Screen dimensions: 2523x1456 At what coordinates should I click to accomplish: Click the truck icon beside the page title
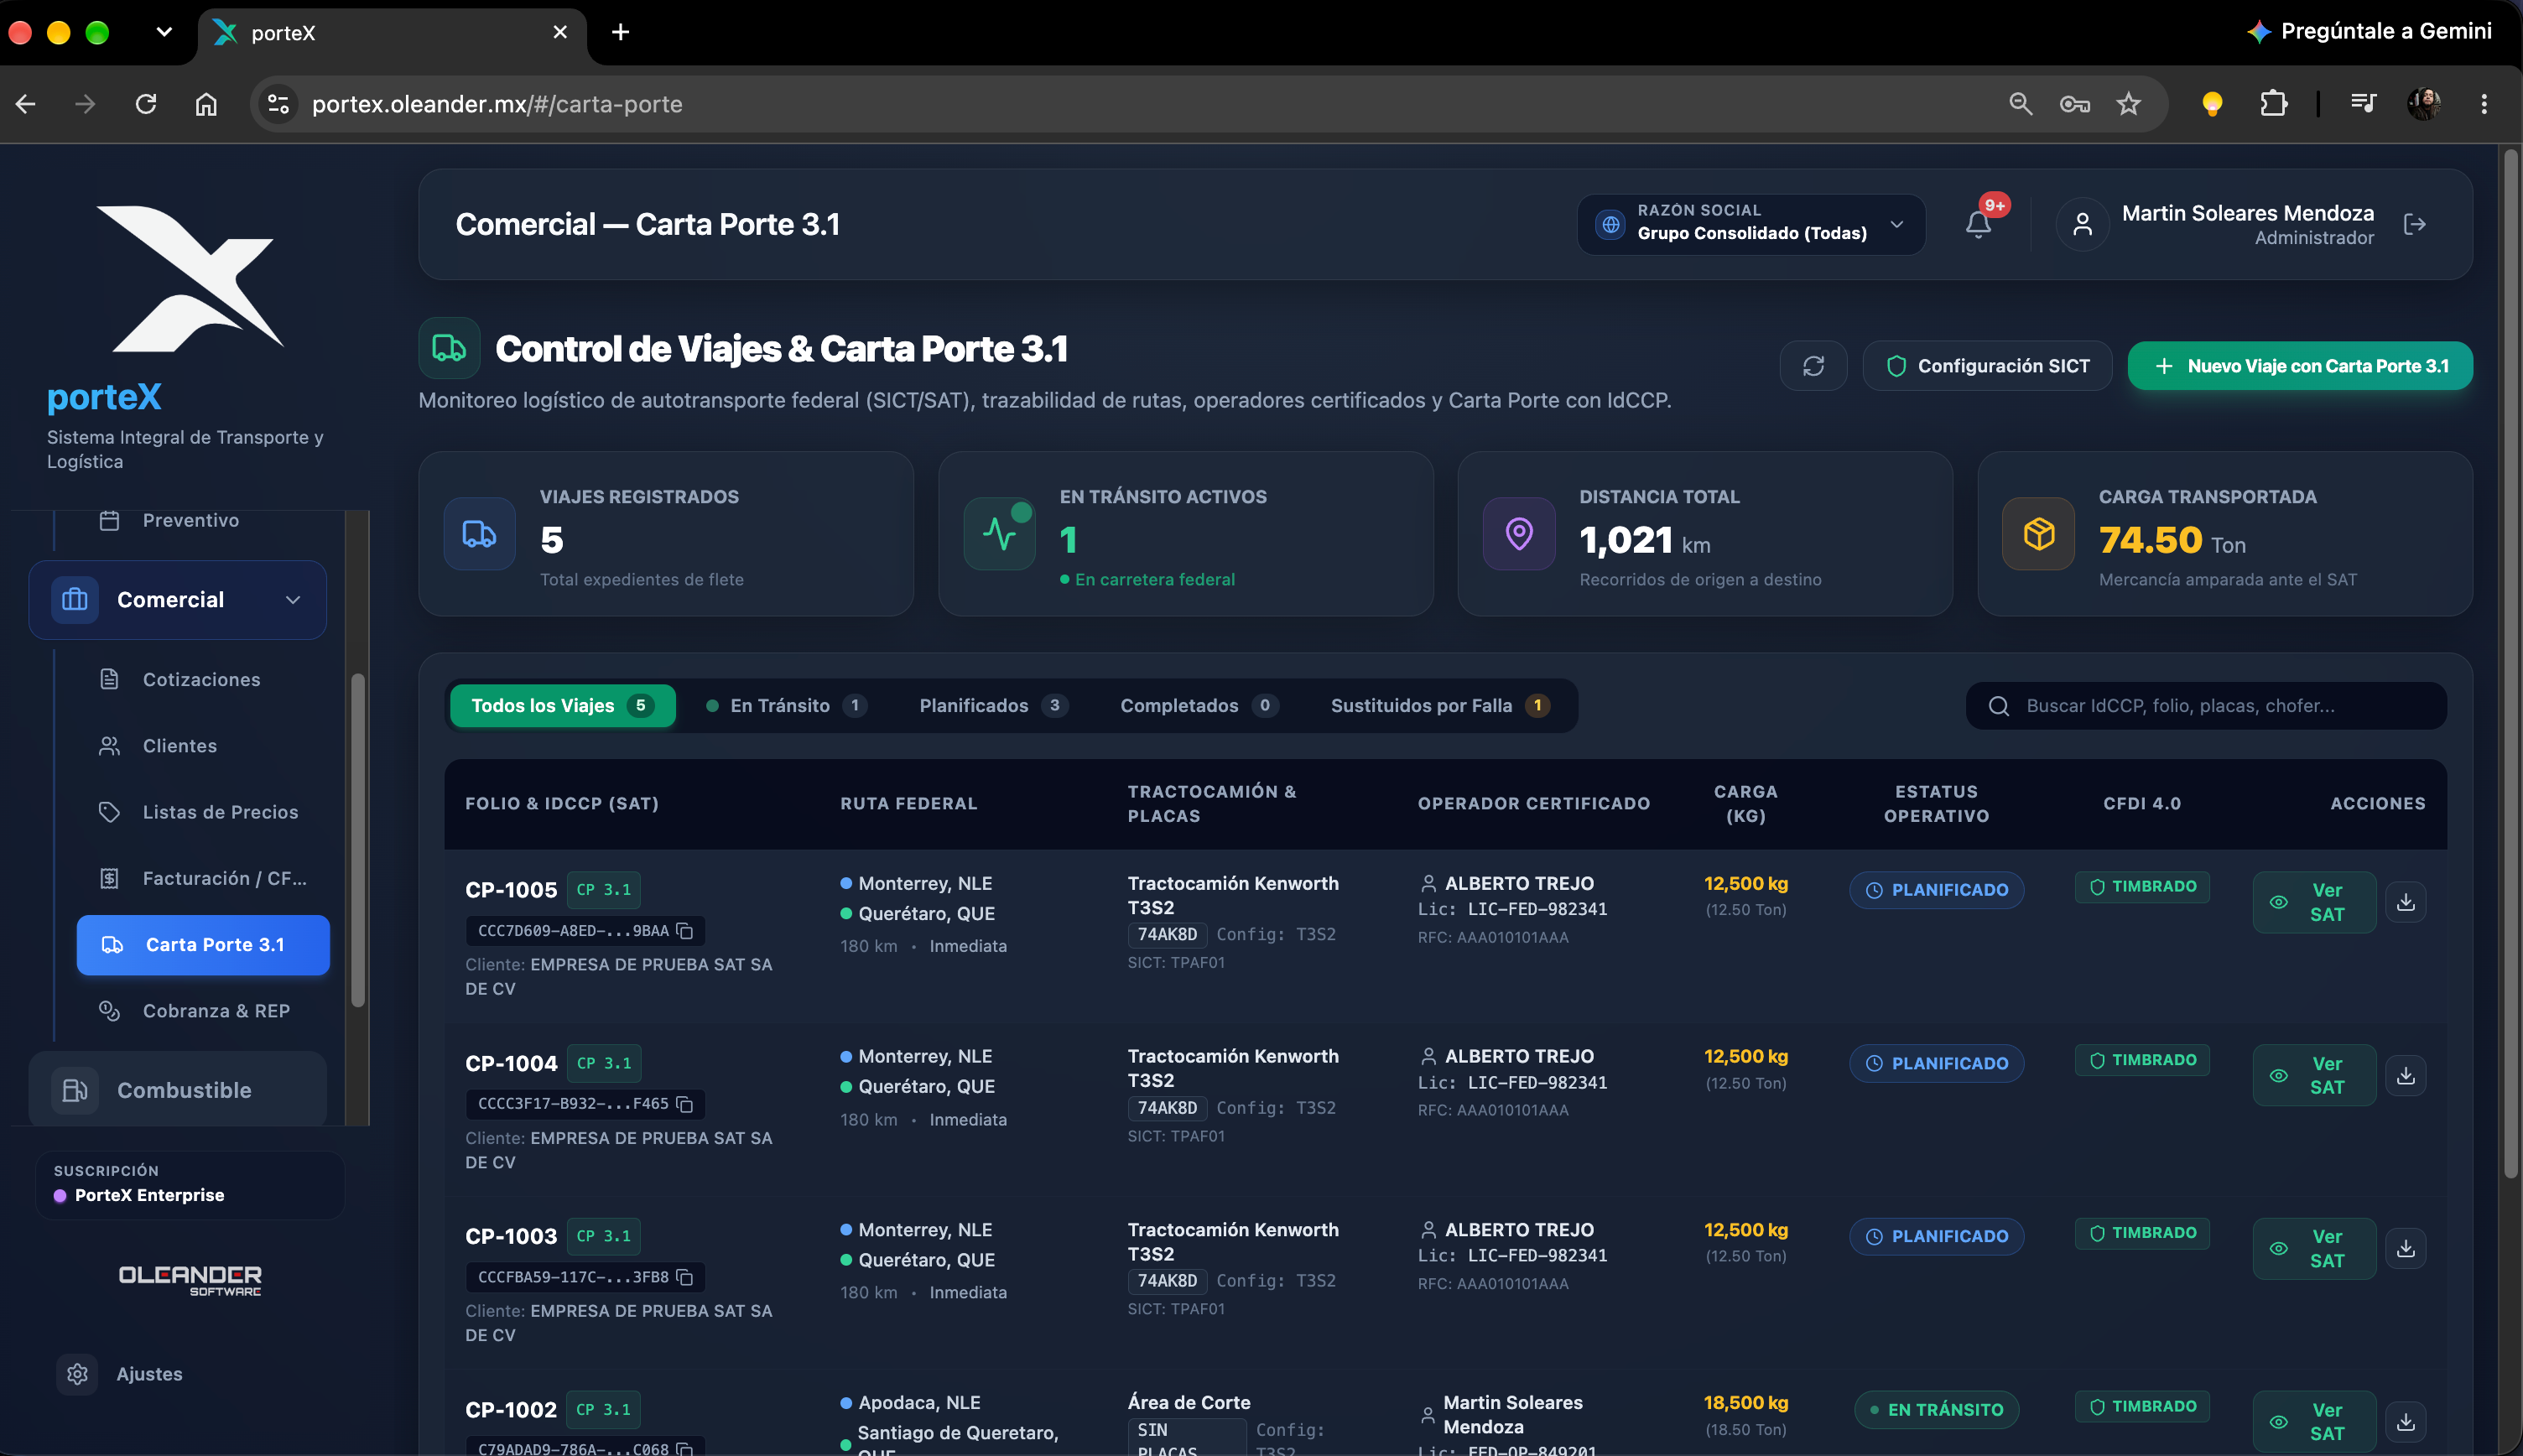(449, 348)
